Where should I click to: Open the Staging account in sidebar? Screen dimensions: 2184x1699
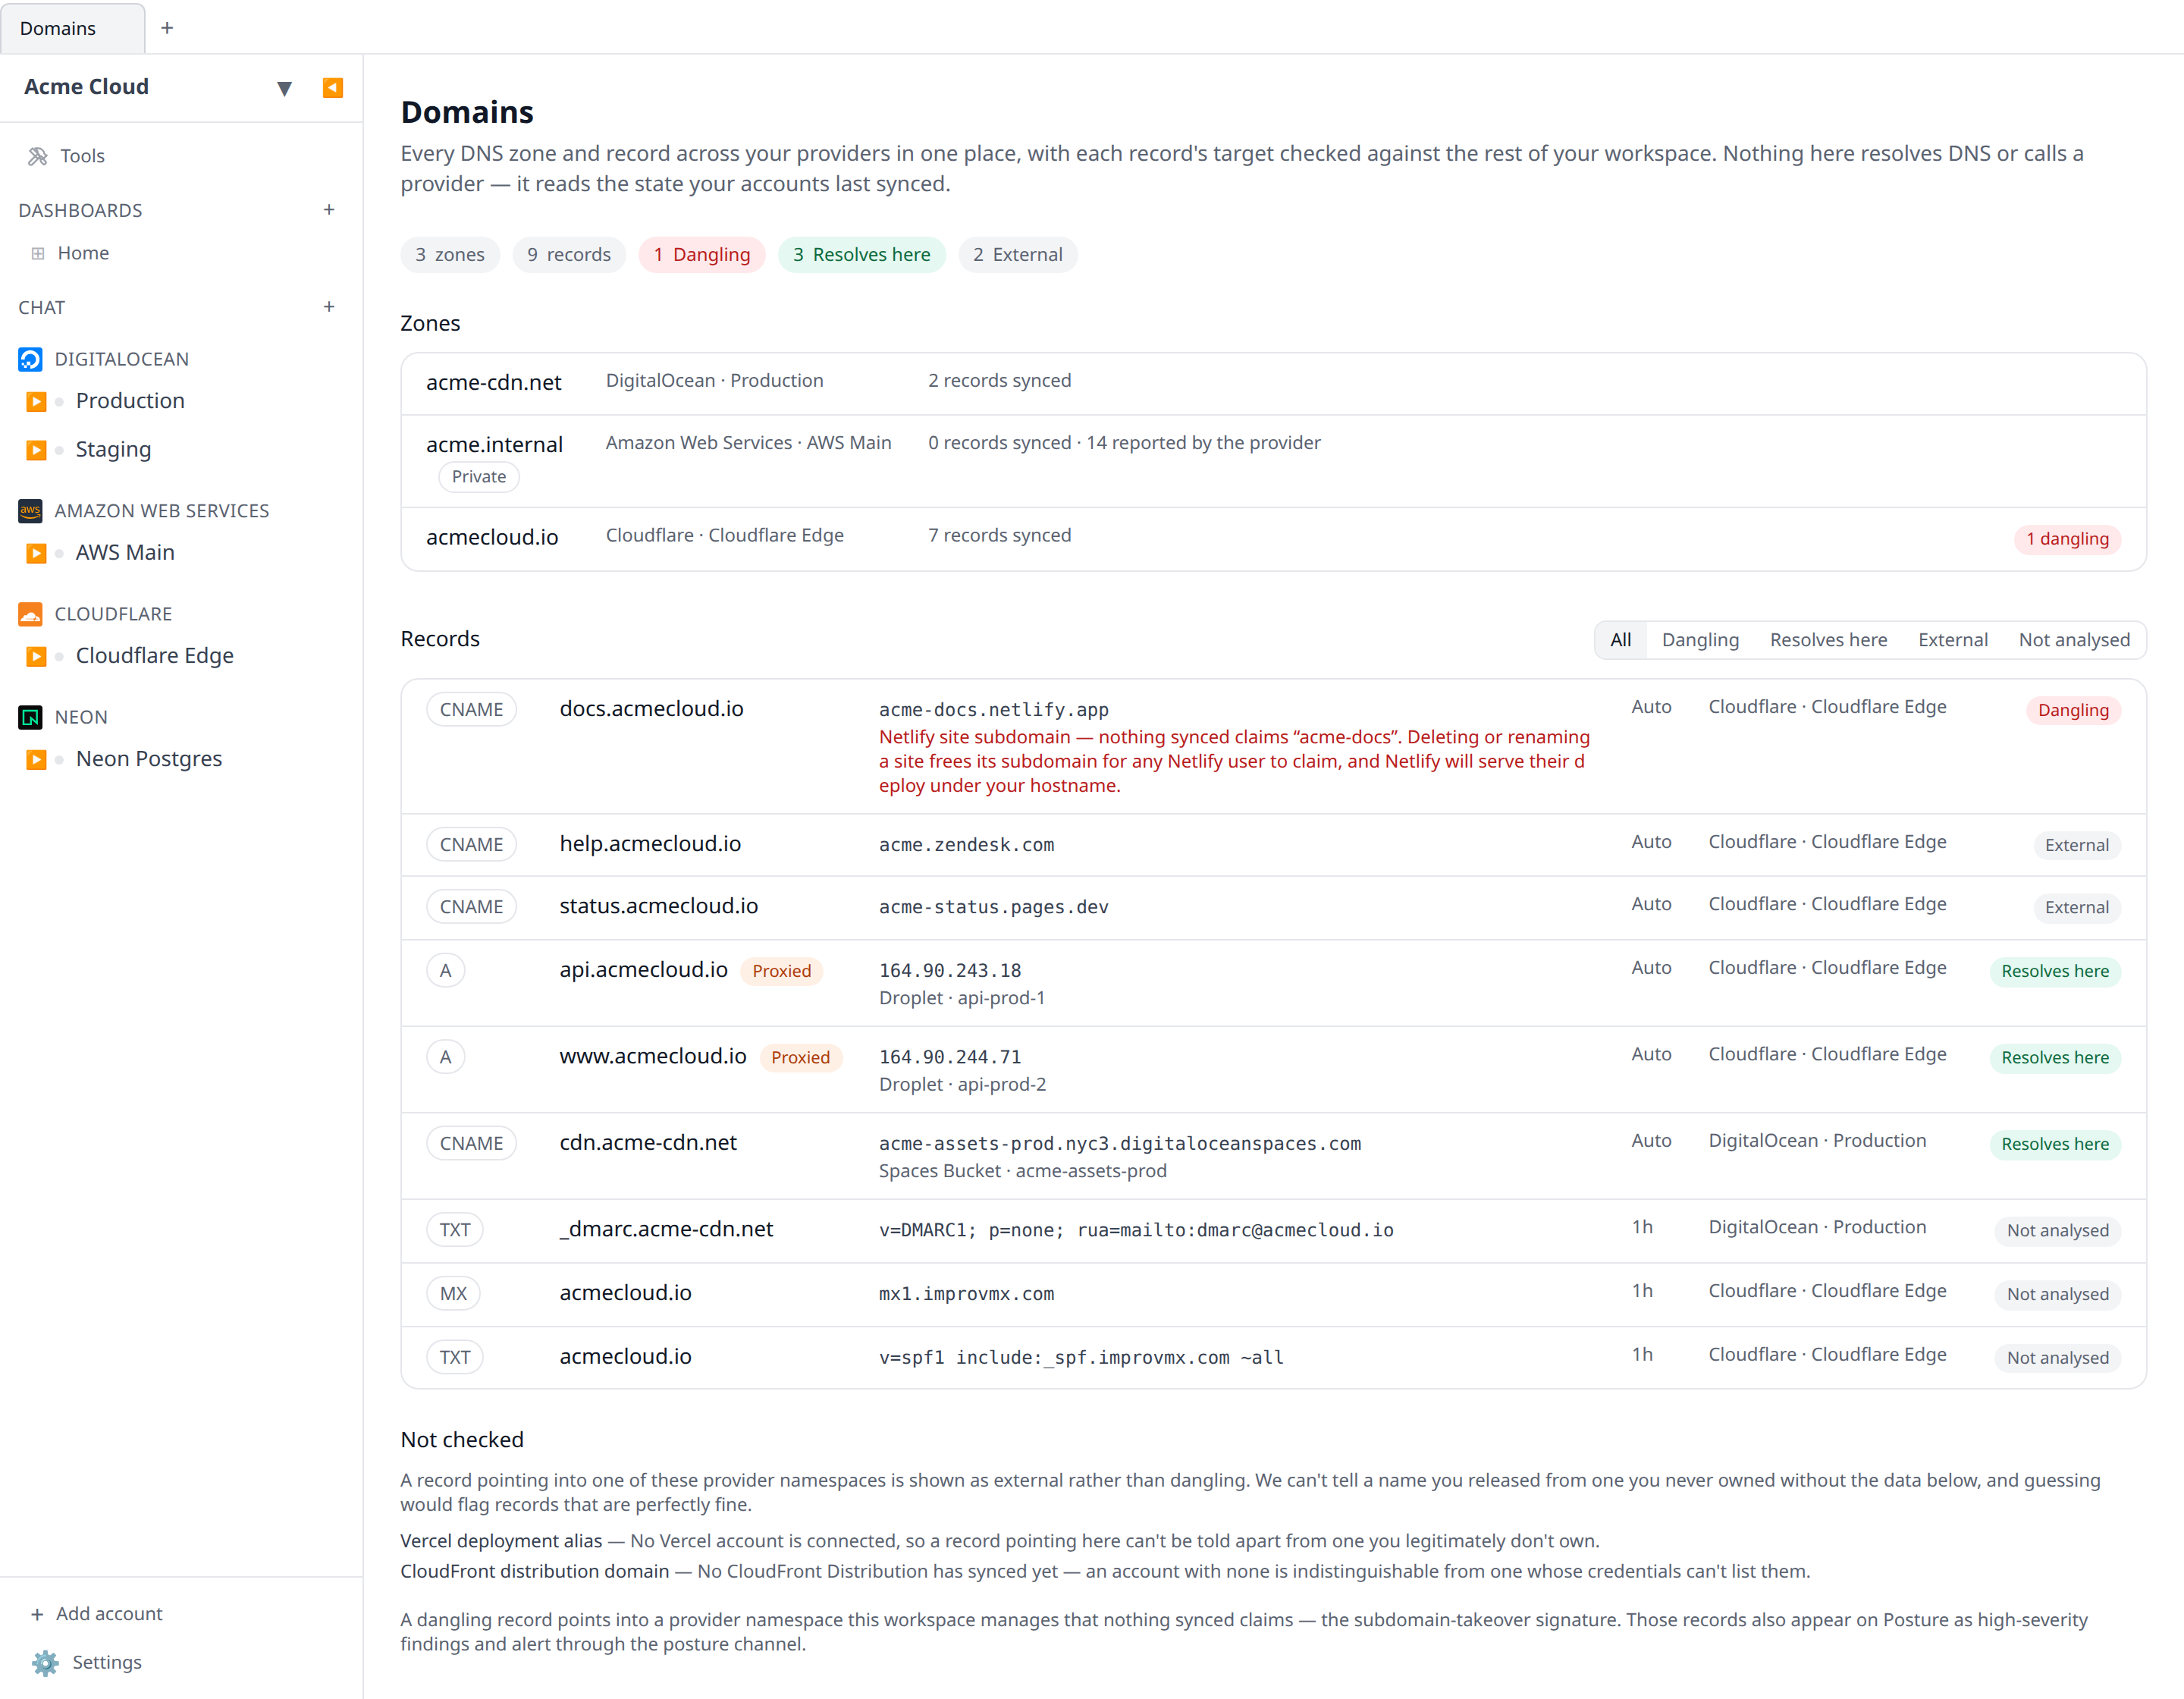pyautogui.click(x=113, y=450)
